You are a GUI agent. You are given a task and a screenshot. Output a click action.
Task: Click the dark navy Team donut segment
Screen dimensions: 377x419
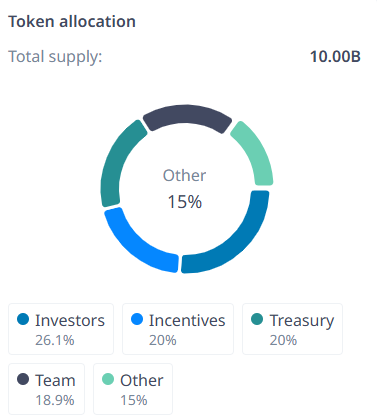(x=187, y=115)
